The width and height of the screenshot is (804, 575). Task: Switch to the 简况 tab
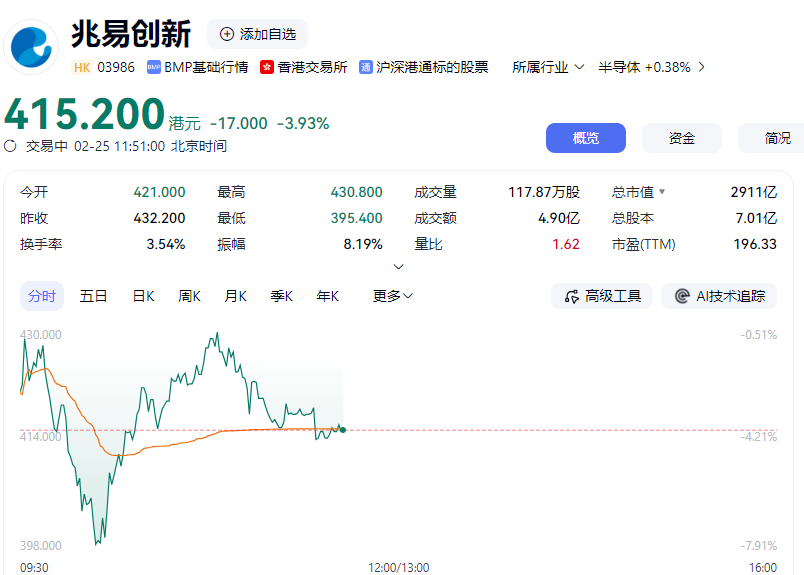(x=771, y=138)
